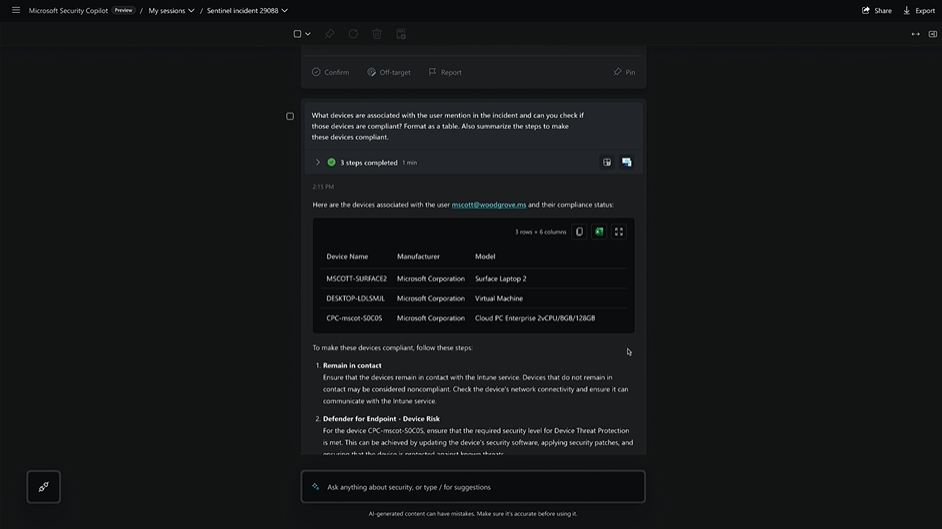Rerun the selected prompt using refresh icon
The image size is (942, 529).
pyautogui.click(x=353, y=34)
